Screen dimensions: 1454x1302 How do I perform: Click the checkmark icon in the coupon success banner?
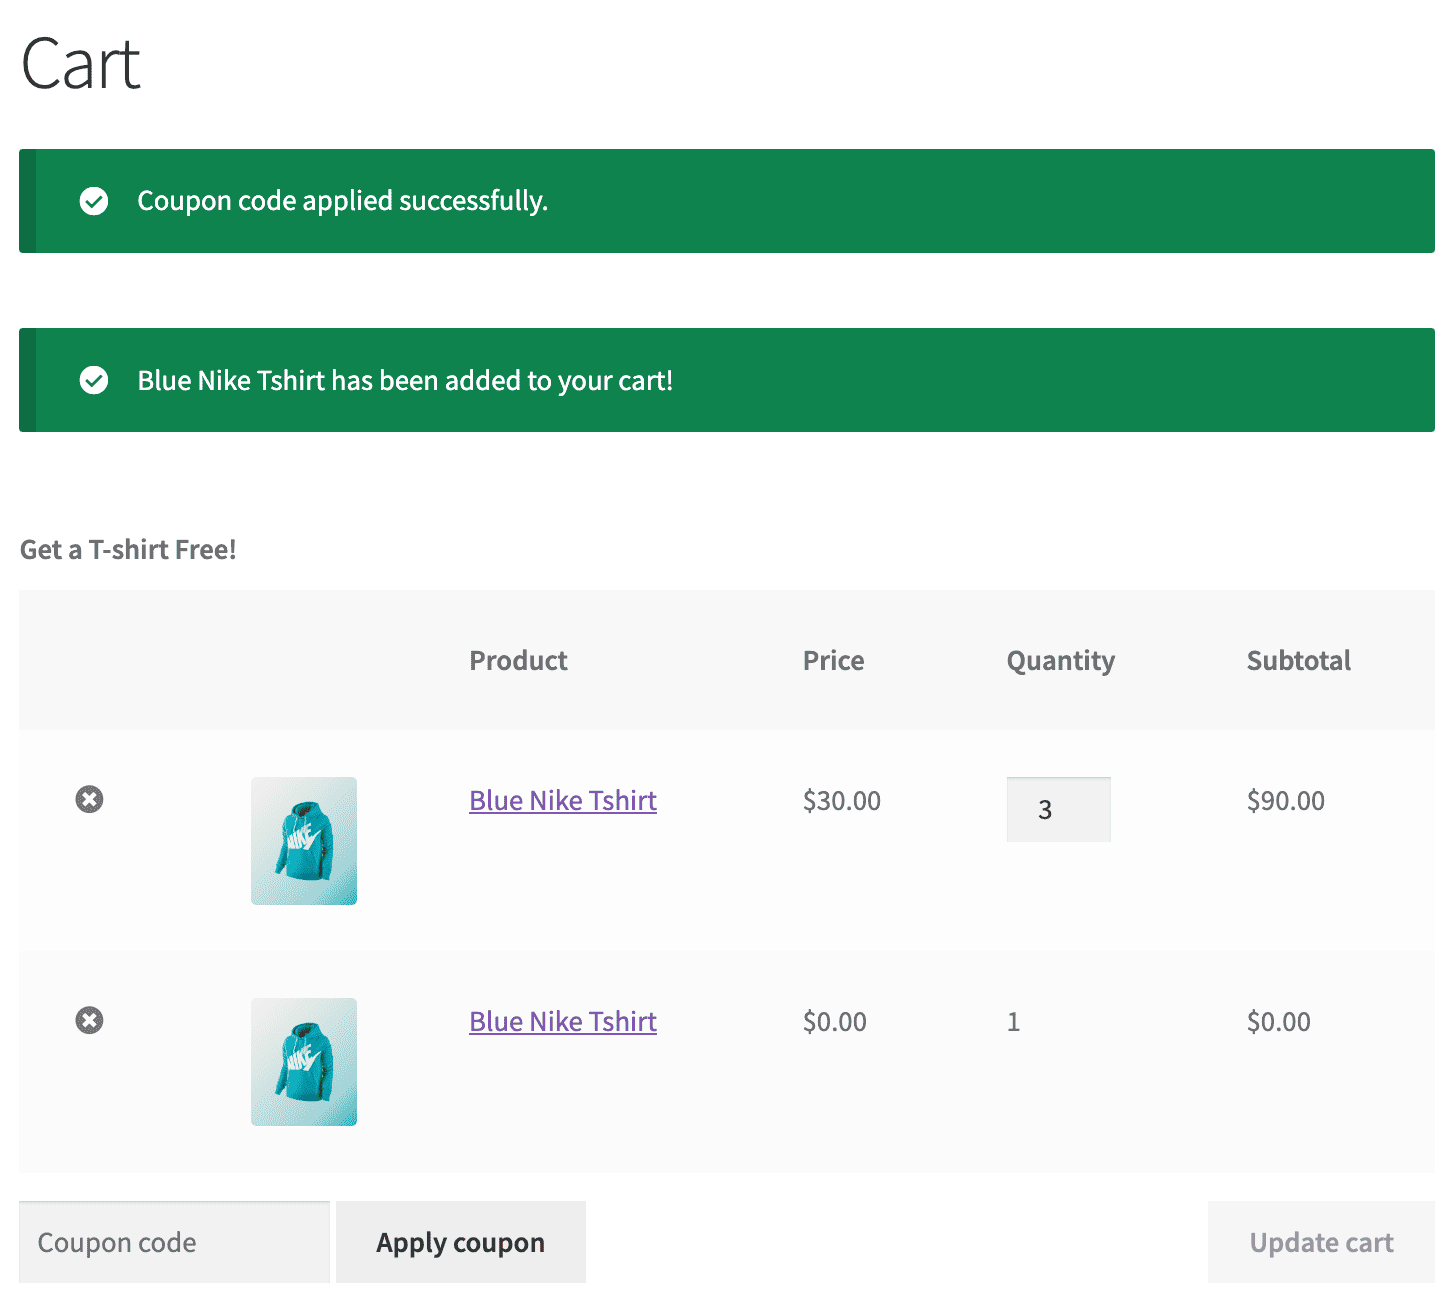[x=93, y=201]
